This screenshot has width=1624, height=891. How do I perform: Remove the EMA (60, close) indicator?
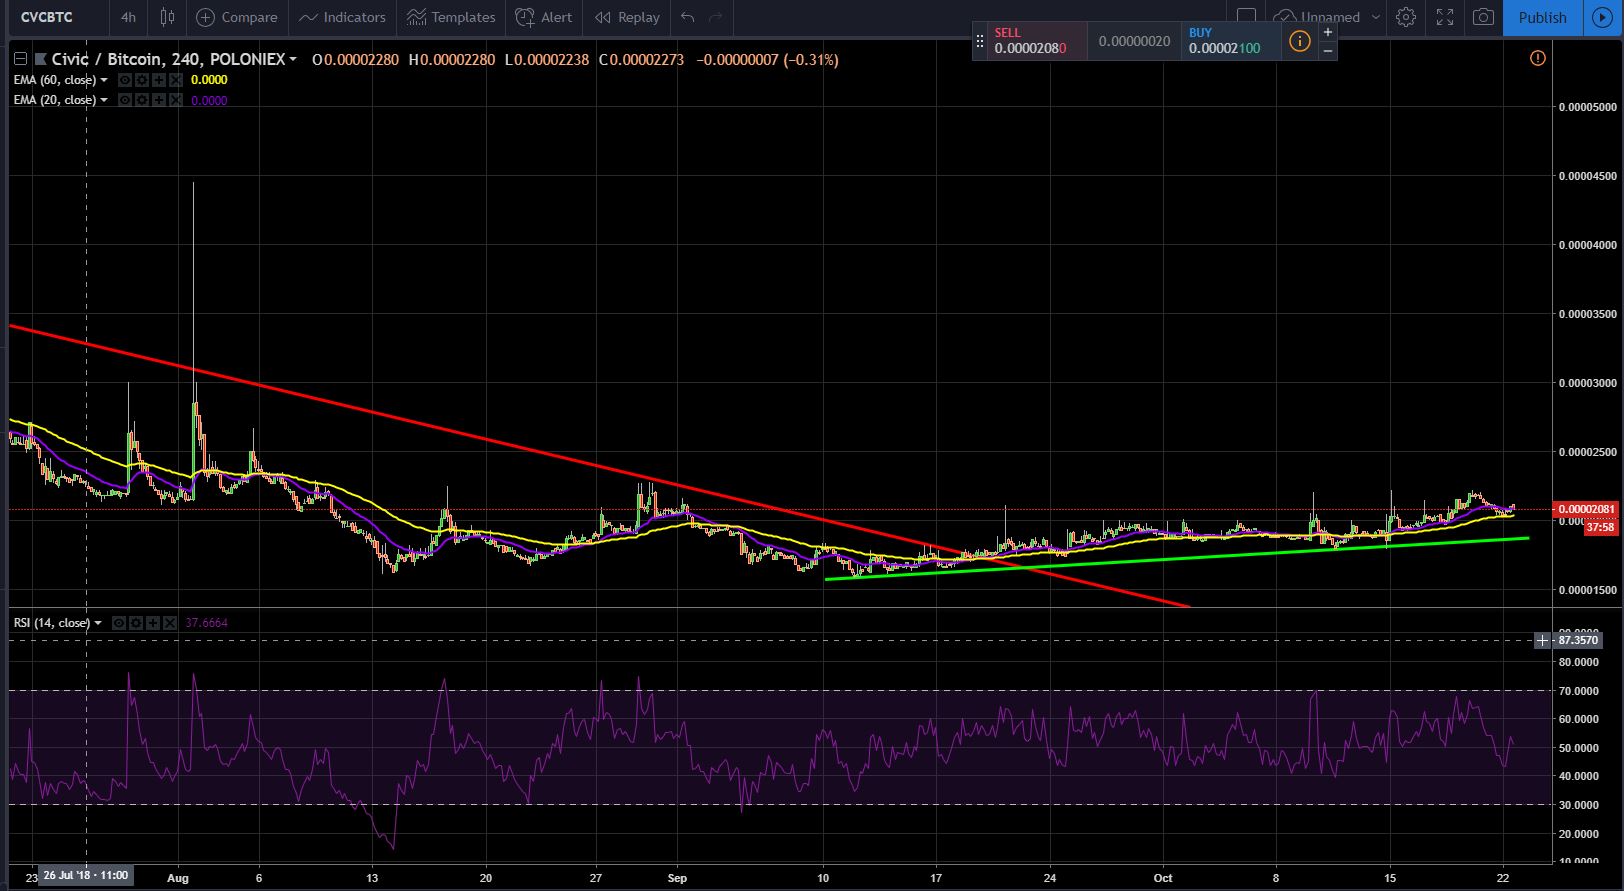click(176, 80)
